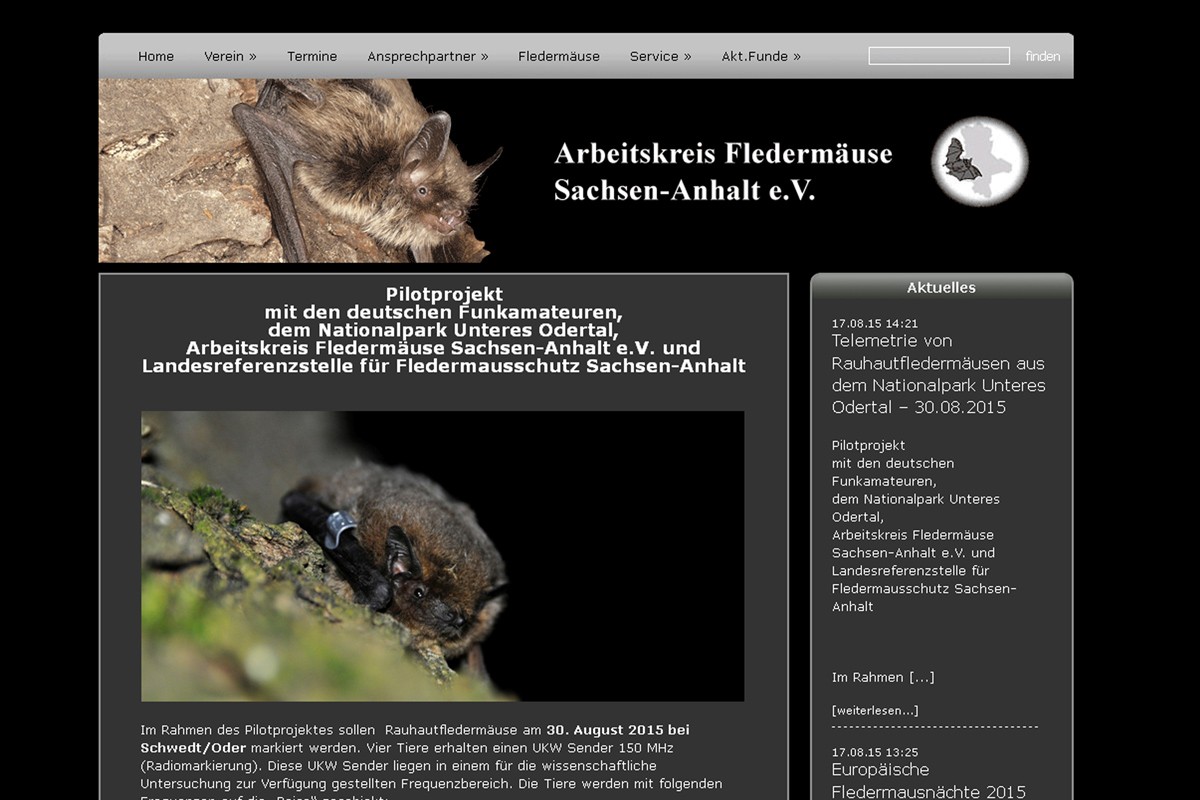Screen dimensions: 1200x800
Task: Click the [weiterlesen...] link
Action: point(875,711)
